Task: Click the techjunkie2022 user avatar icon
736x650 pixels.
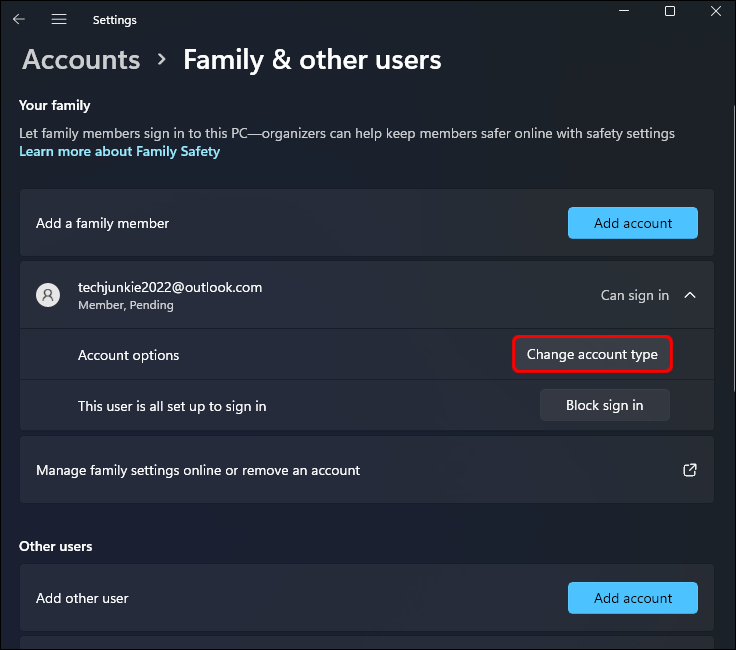Action: coord(47,295)
